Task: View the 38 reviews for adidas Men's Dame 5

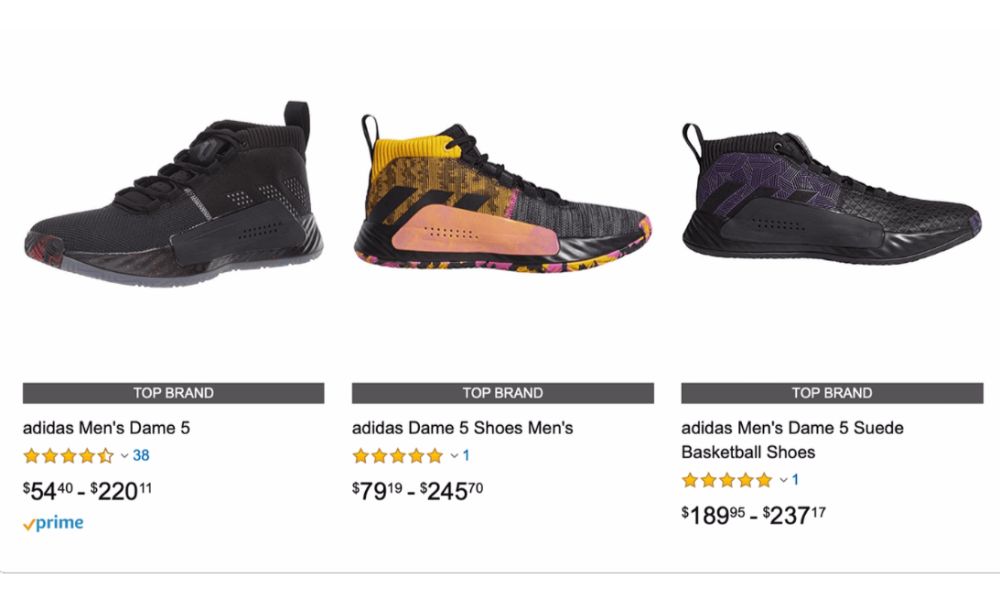Action: coord(141,456)
